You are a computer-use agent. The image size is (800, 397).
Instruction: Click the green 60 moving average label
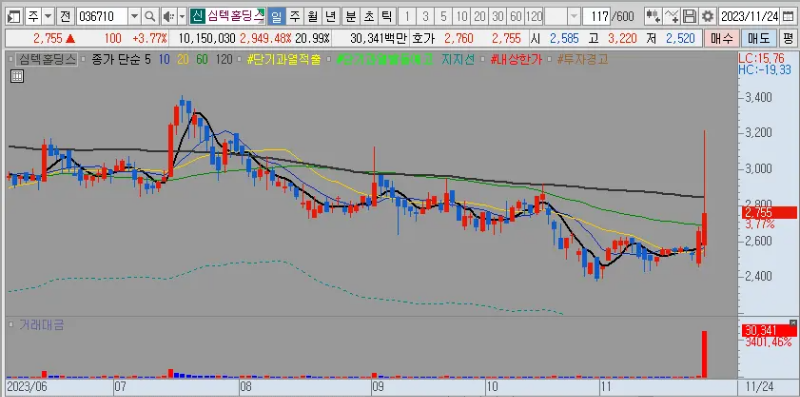(x=202, y=59)
